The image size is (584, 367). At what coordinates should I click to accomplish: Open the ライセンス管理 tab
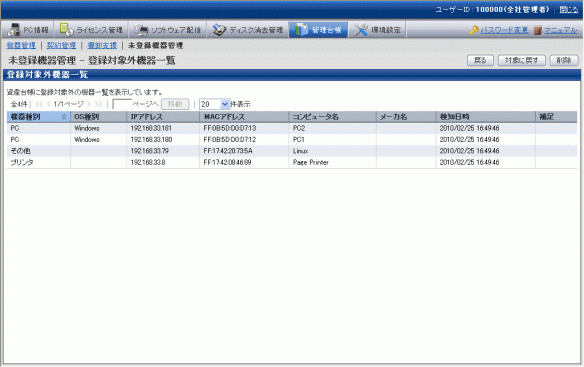(x=91, y=30)
